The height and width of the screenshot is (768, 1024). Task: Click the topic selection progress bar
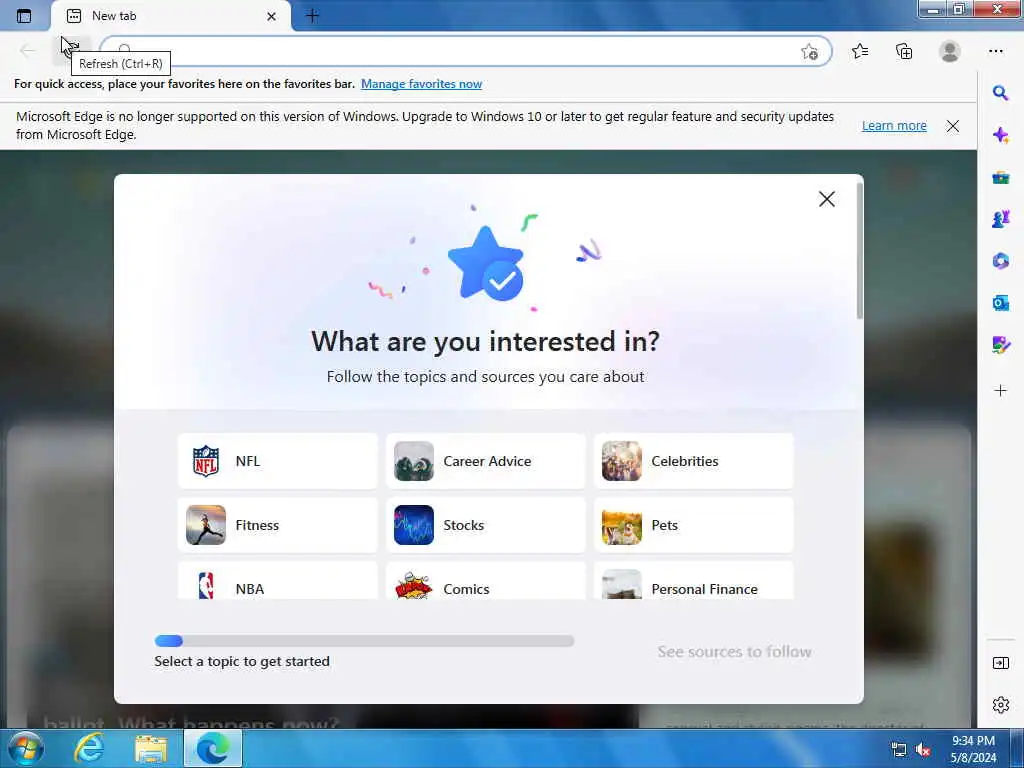[x=364, y=641]
